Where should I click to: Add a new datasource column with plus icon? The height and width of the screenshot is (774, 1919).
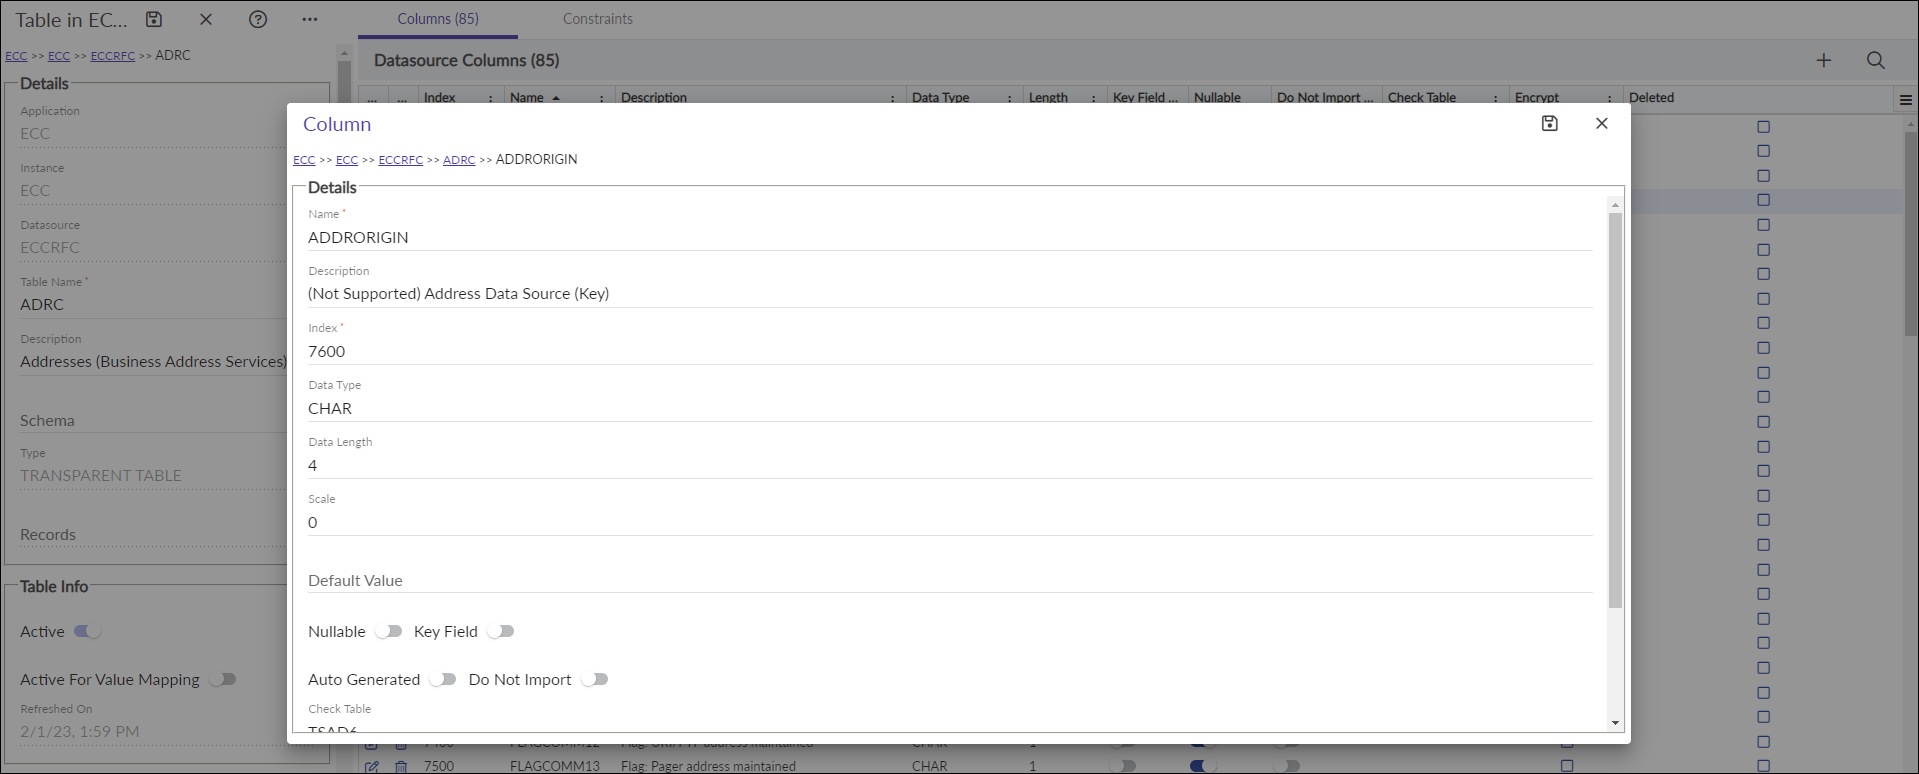(1824, 61)
